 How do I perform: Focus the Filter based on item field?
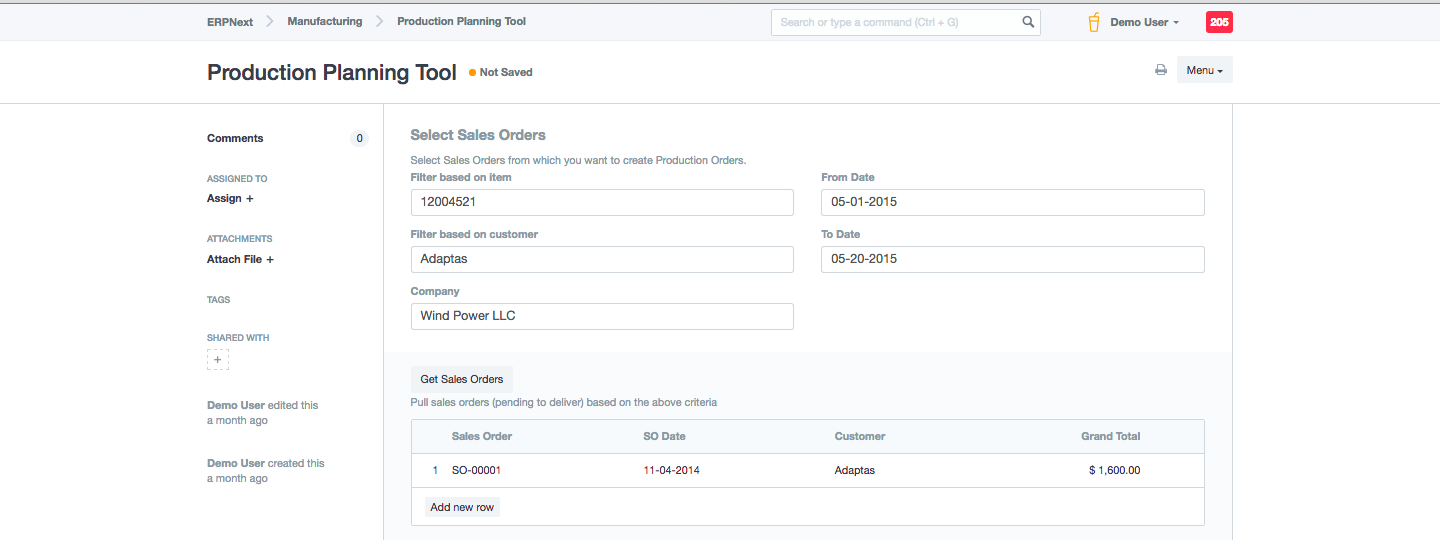click(x=602, y=202)
